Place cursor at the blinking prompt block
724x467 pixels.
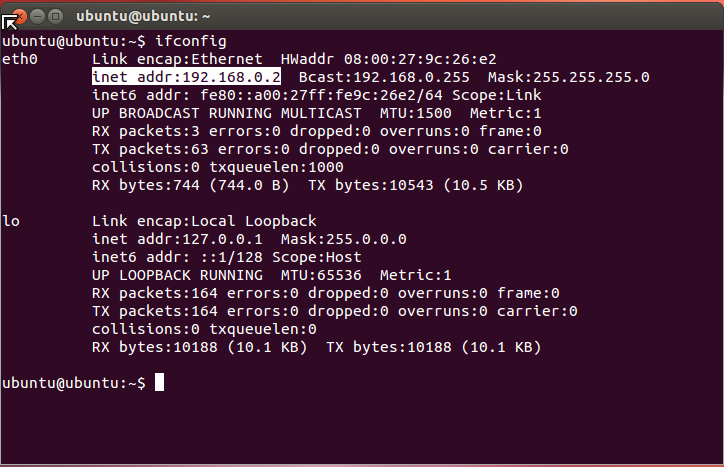tap(159, 382)
